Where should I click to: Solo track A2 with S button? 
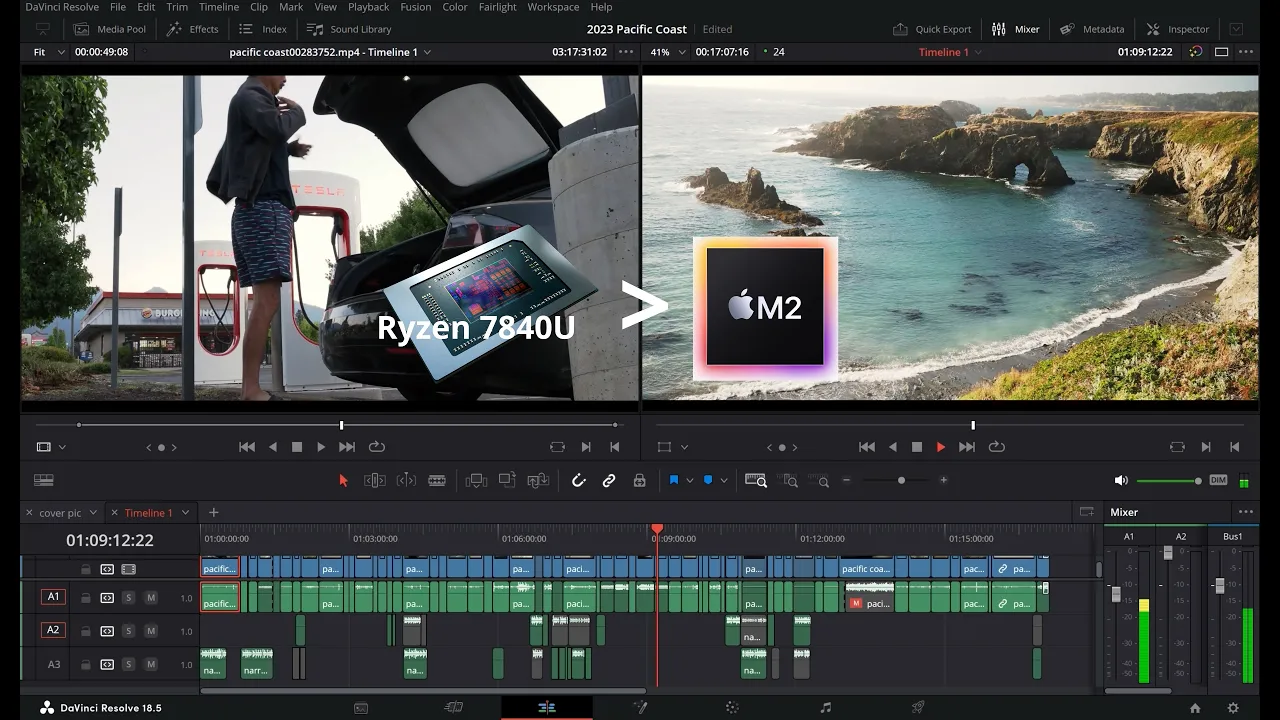click(x=128, y=630)
